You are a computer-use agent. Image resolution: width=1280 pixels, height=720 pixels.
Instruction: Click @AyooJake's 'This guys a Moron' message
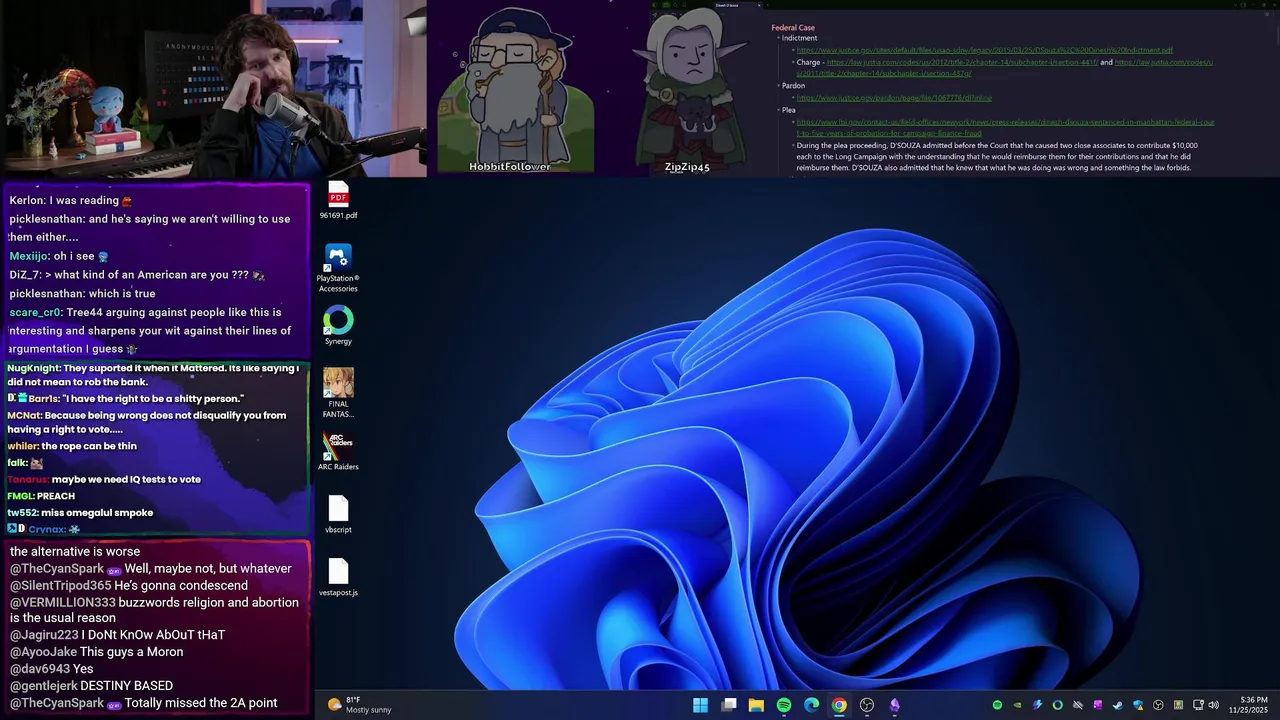click(97, 652)
